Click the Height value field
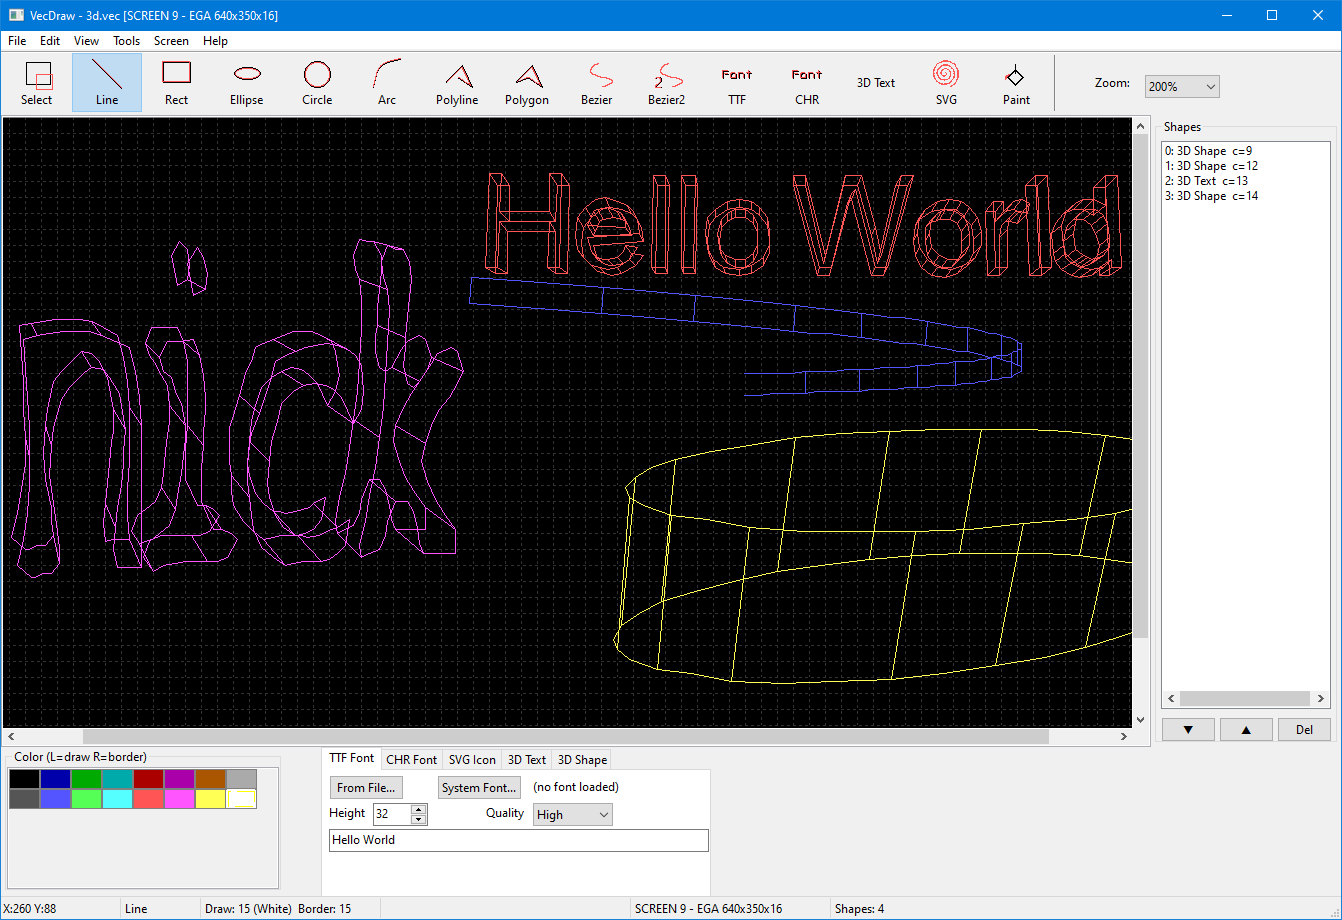Screen dimensions: 1342x920 [x=392, y=815]
